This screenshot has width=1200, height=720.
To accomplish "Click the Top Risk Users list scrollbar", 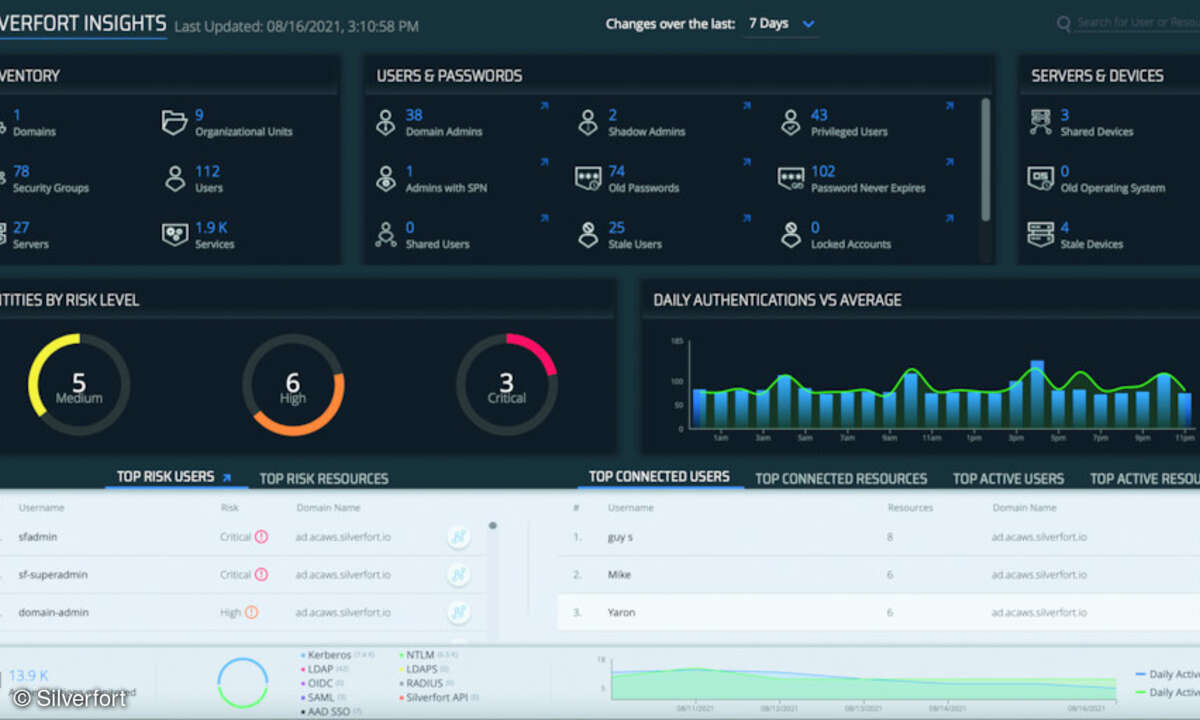I will (x=492, y=526).
